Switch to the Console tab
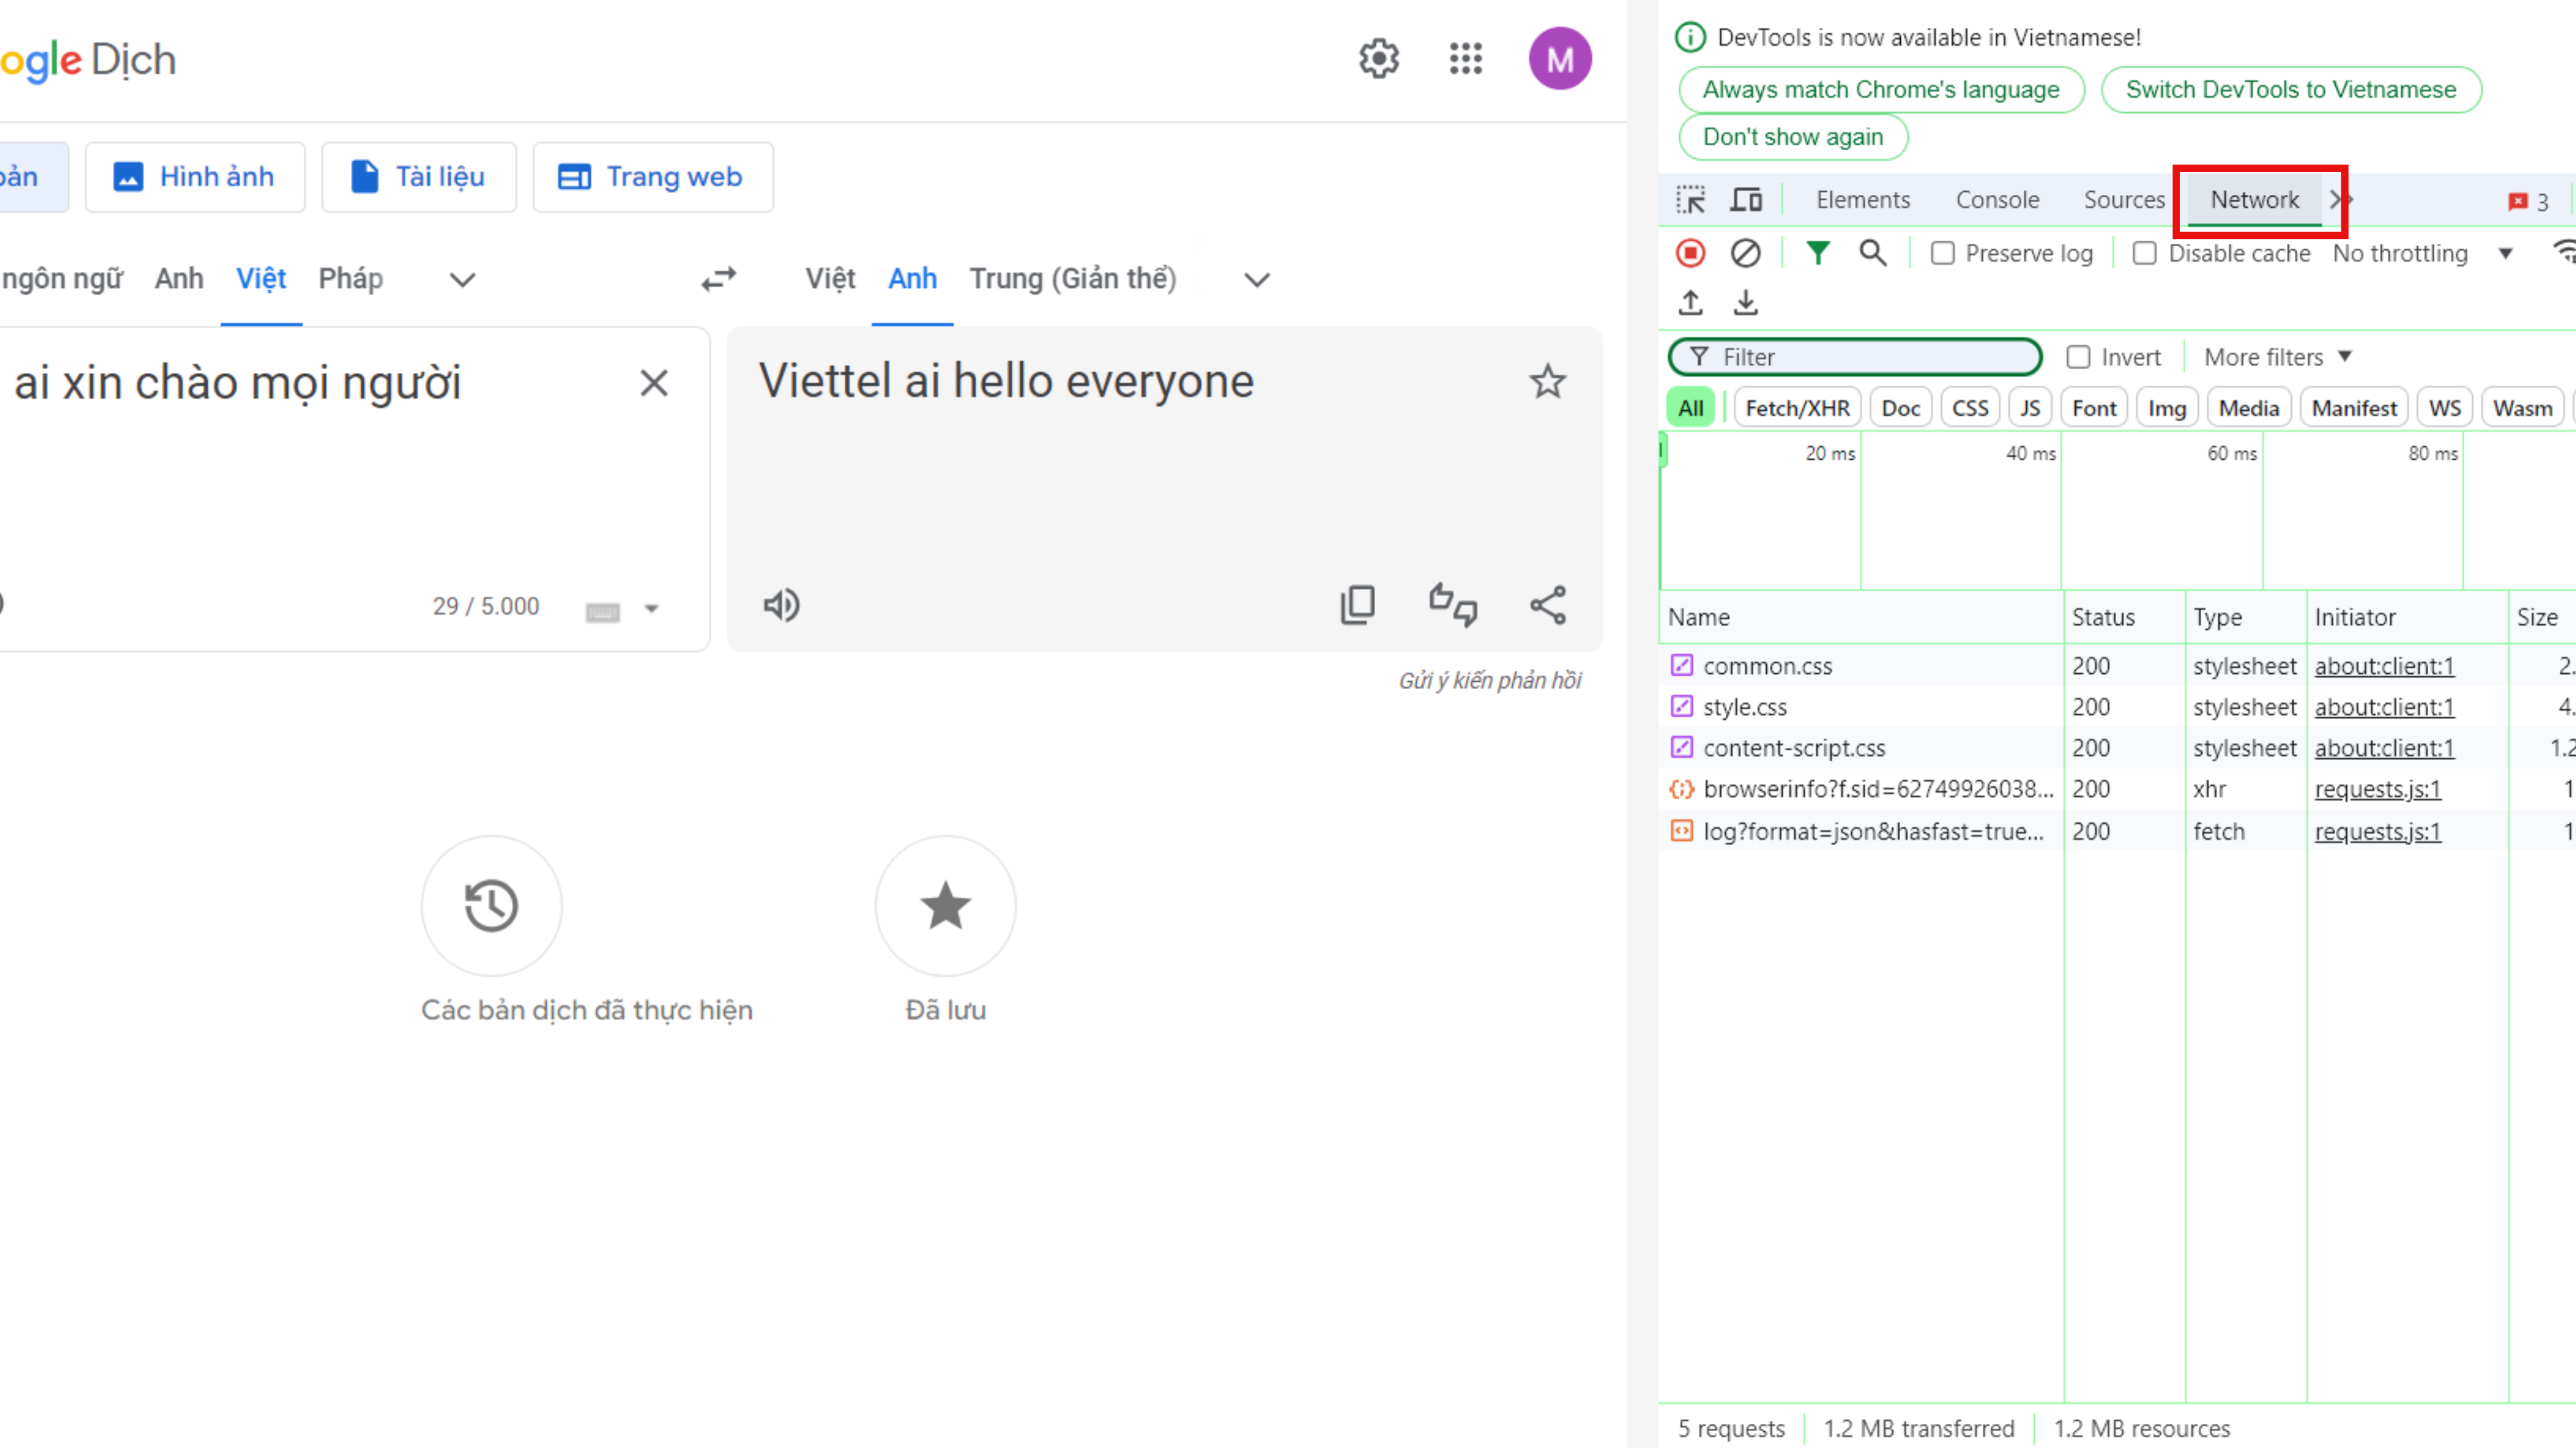 click(x=1997, y=200)
